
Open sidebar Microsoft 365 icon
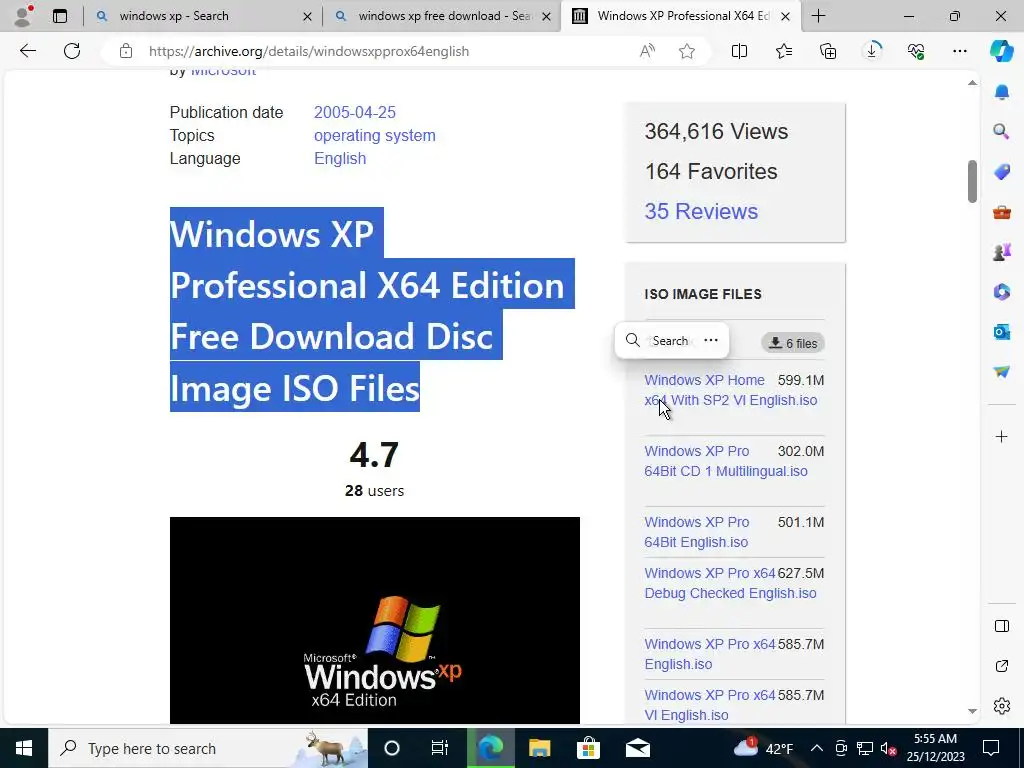(x=1002, y=292)
